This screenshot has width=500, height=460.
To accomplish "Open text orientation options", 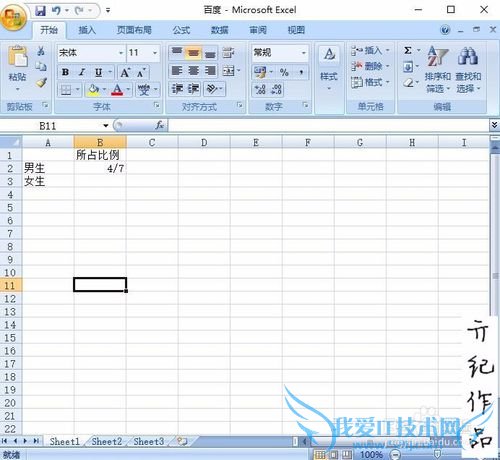I will [x=213, y=89].
